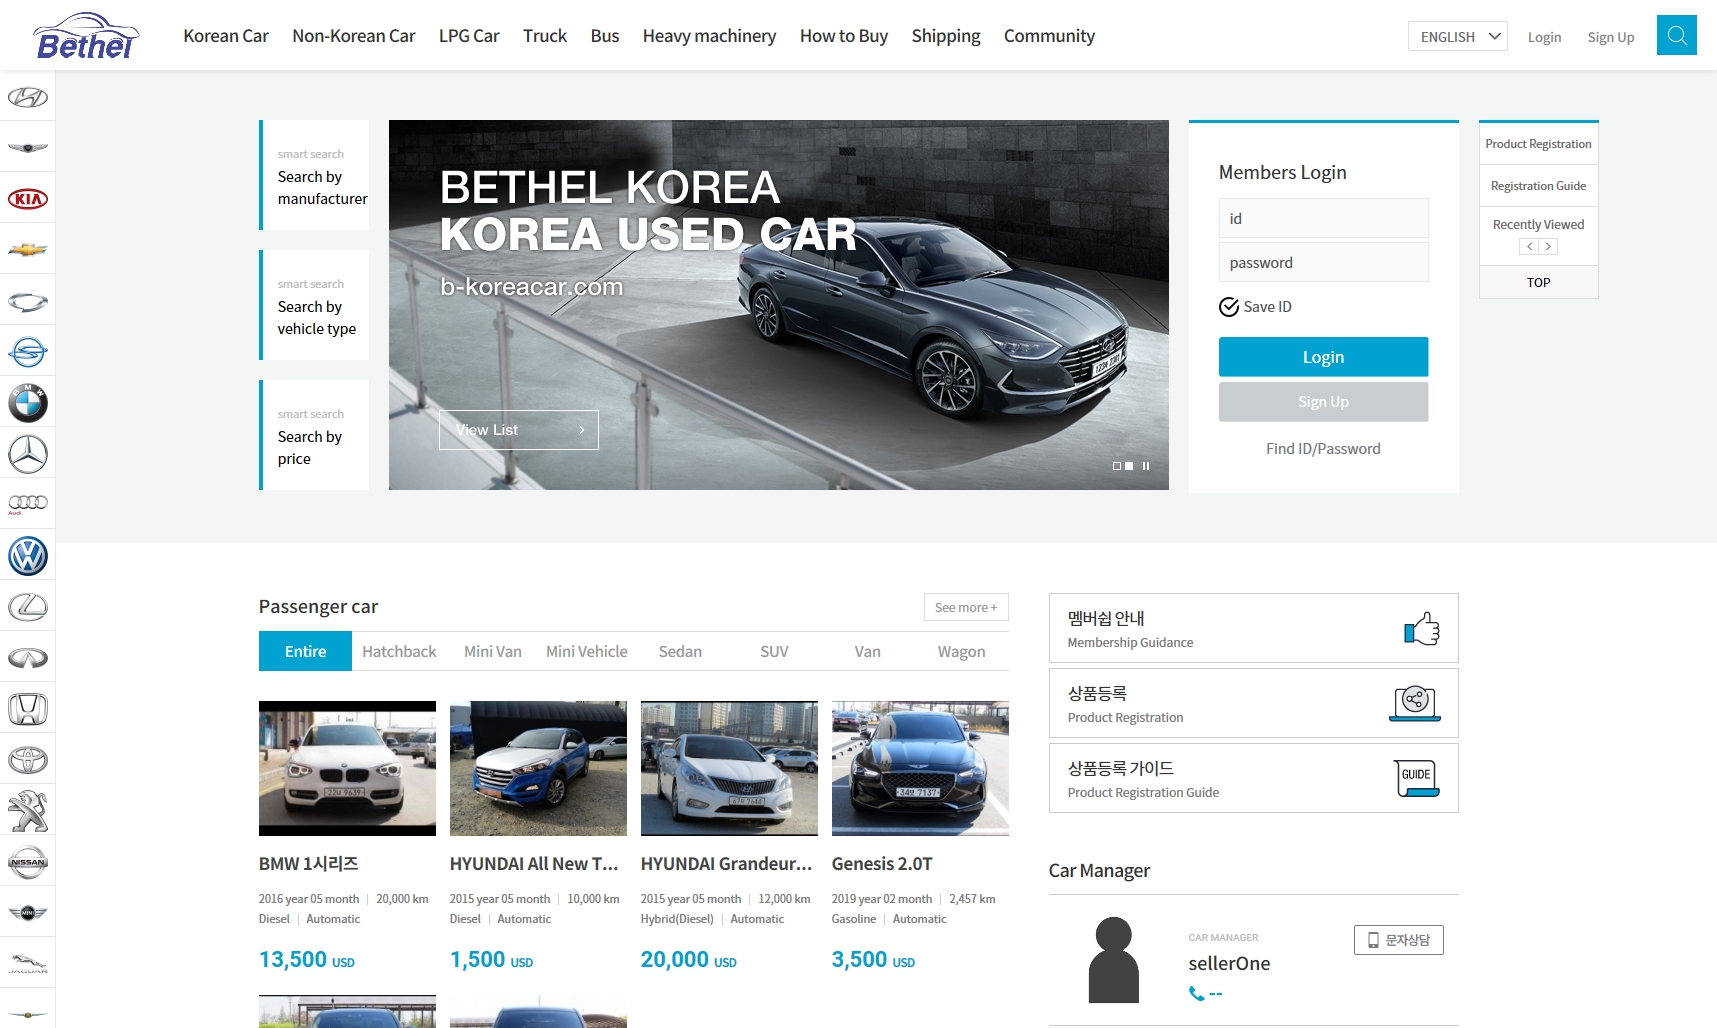Click the Bethel car logo in header
Viewport: 1717px width, 1028px height.
coord(86,34)
